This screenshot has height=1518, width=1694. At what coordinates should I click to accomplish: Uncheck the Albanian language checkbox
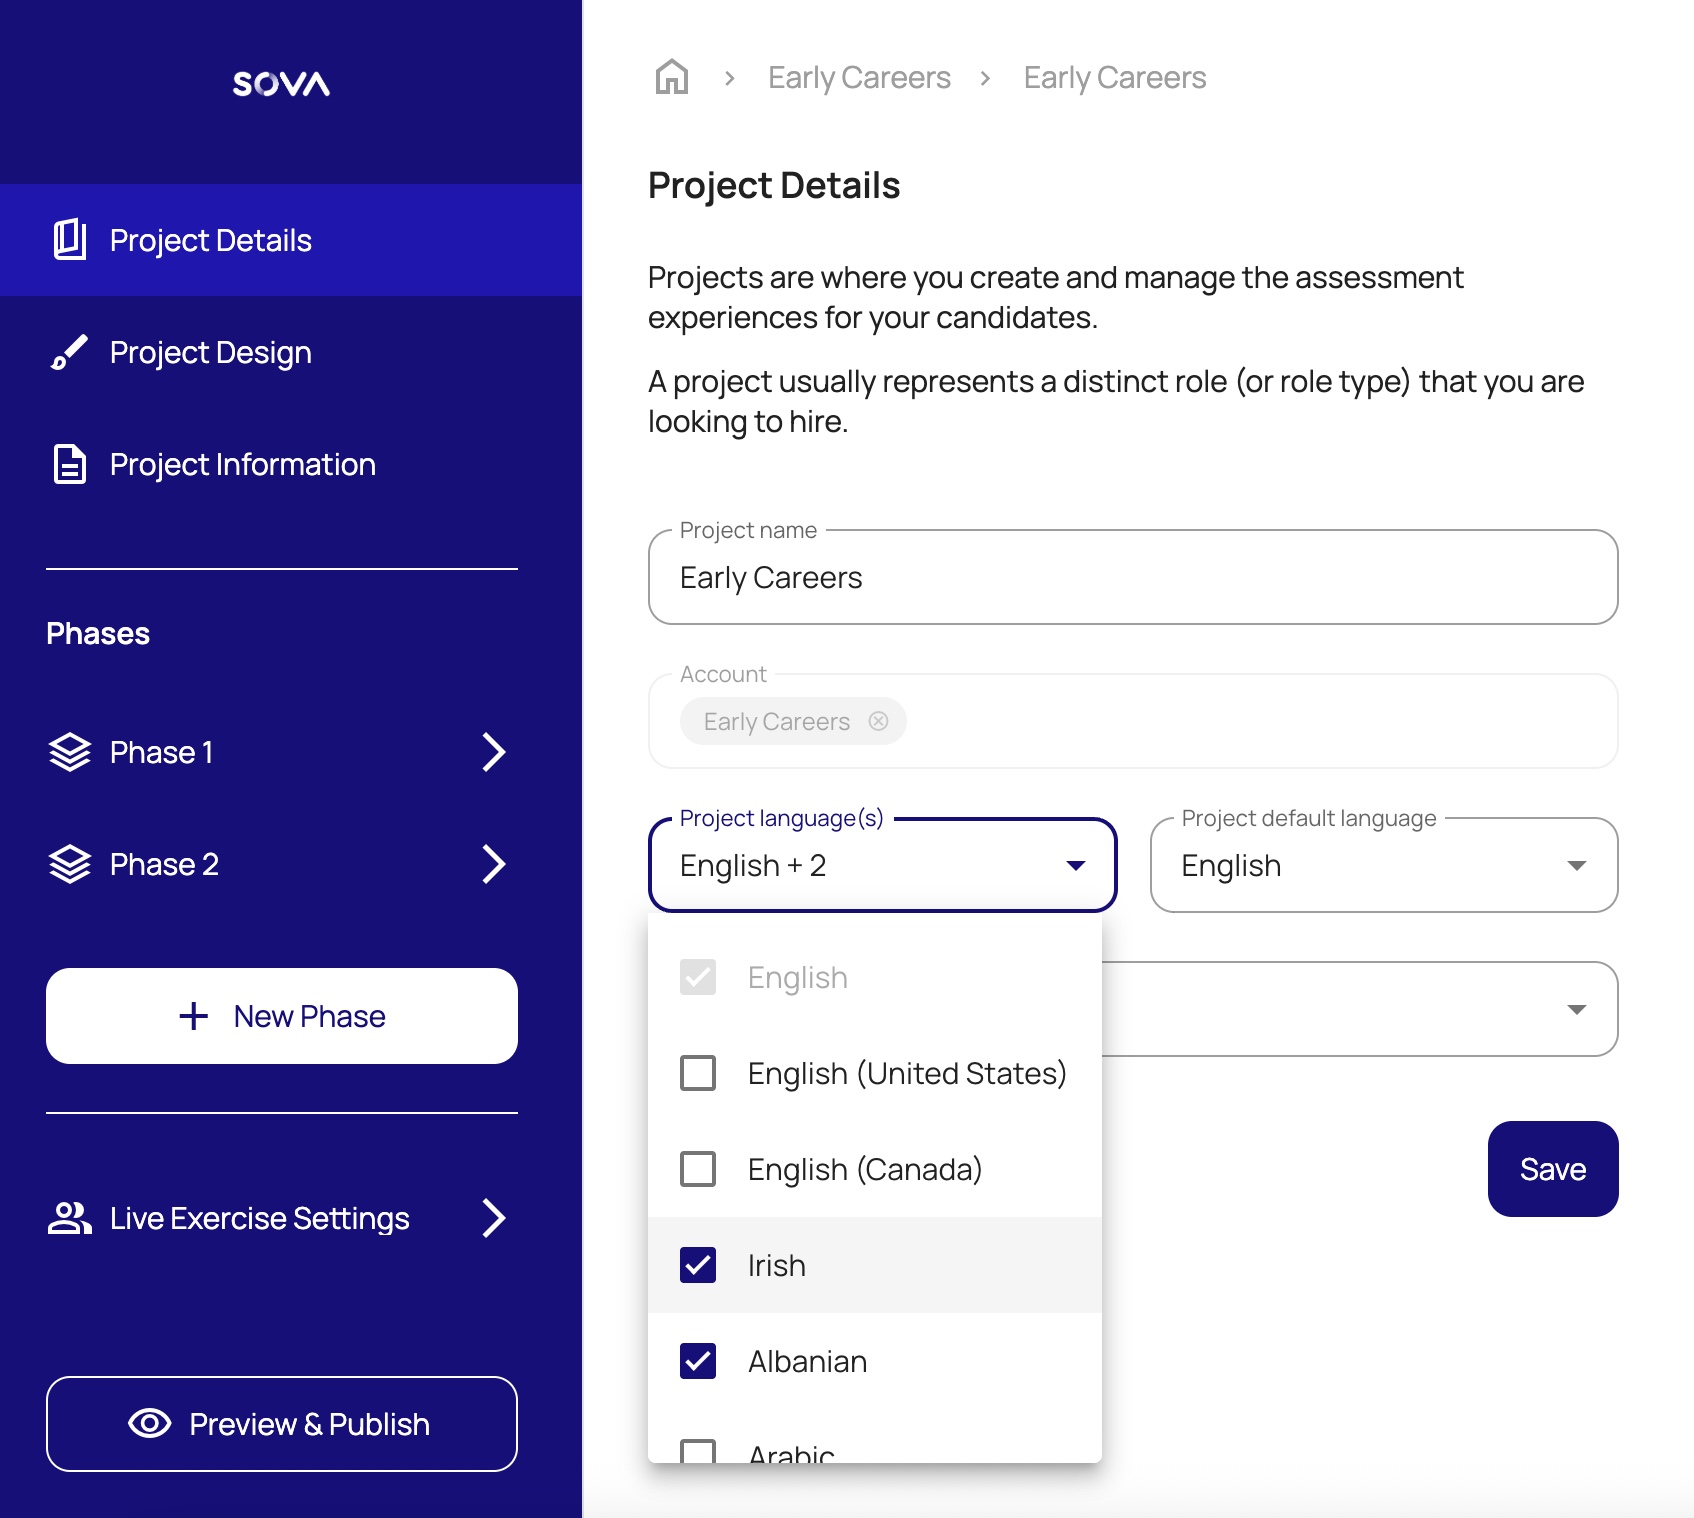point(698,1361)
